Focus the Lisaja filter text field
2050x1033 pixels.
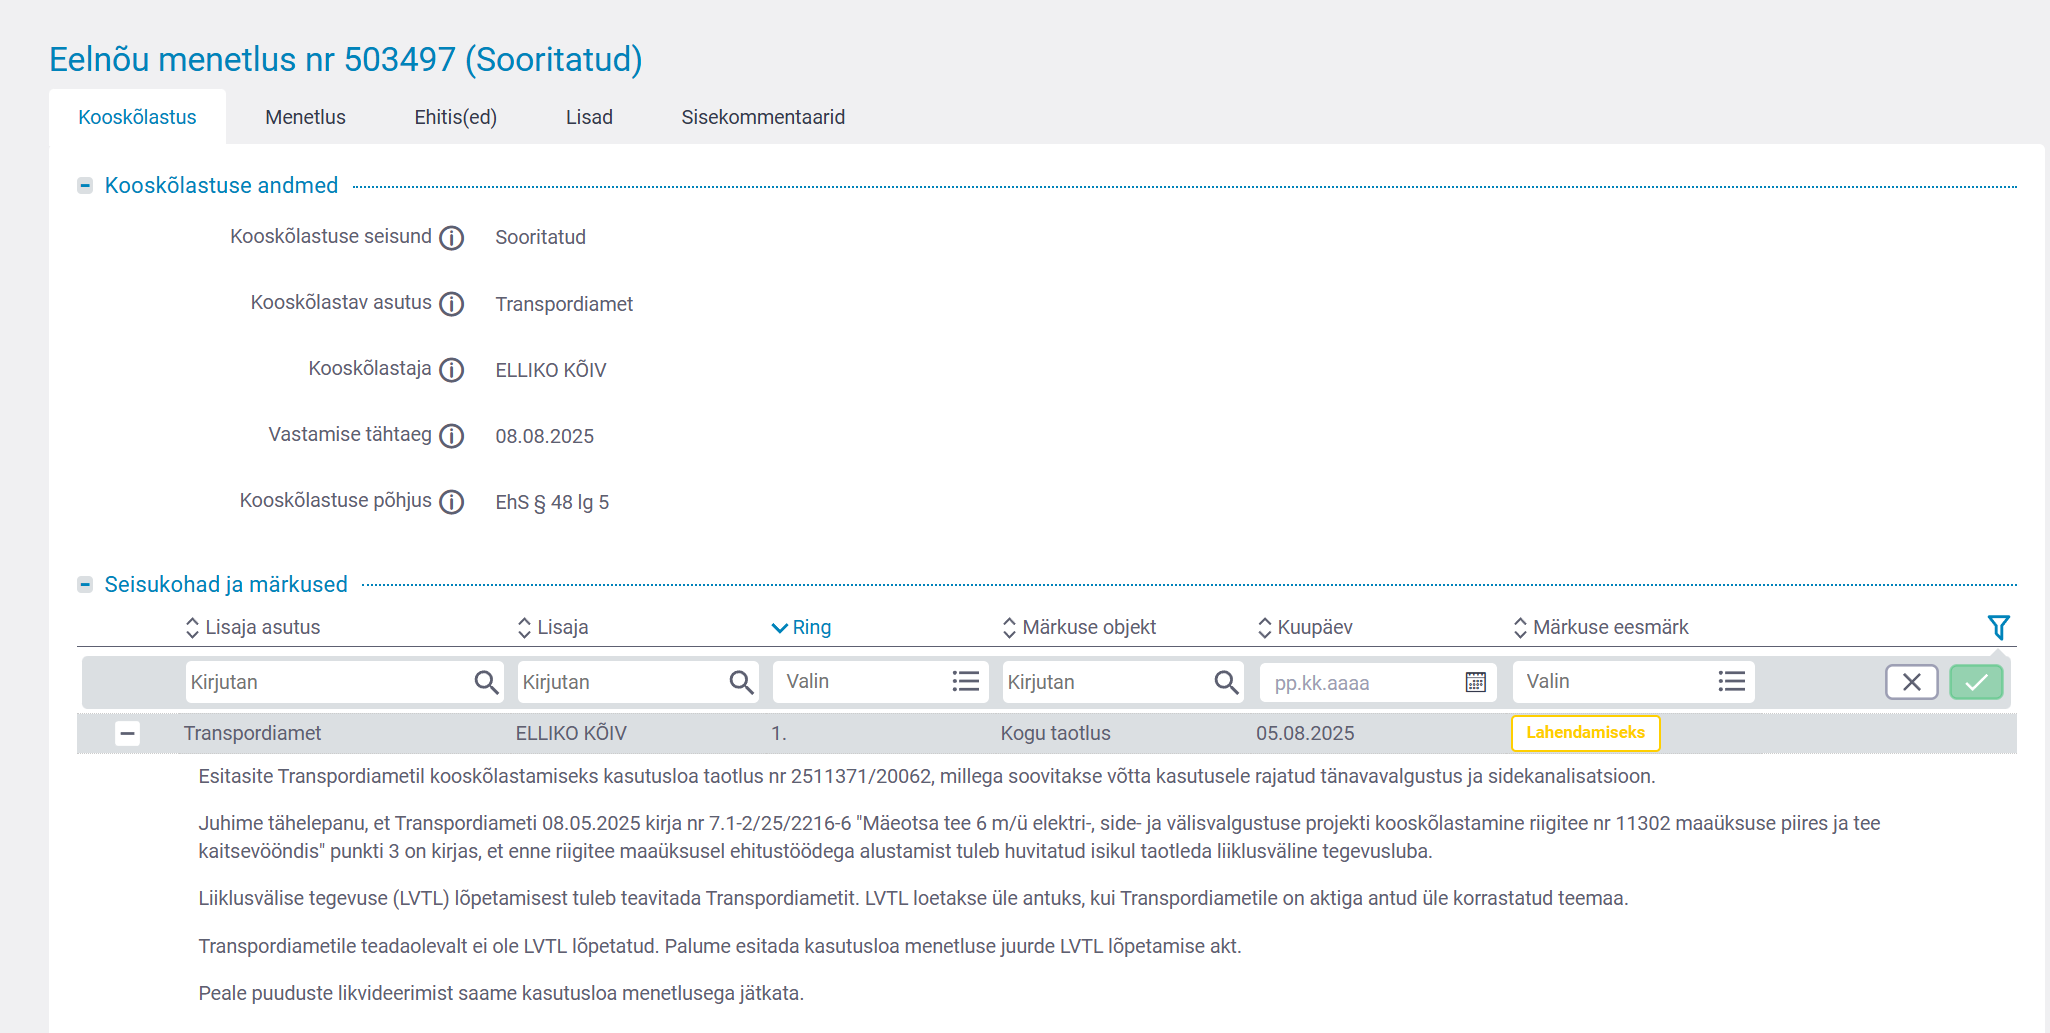[638, 682]
